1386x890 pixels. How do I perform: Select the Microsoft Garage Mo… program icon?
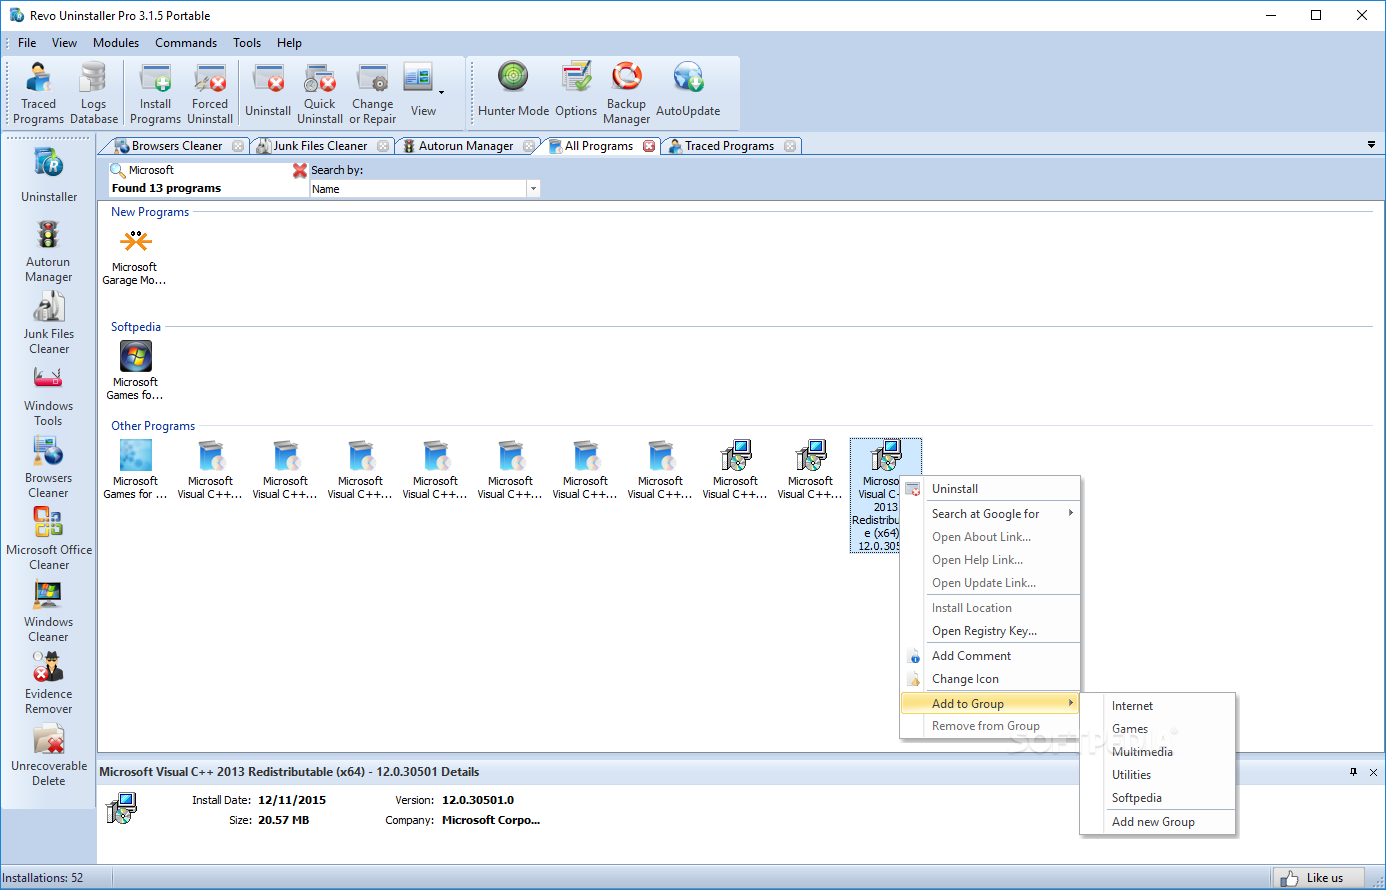[135, 257]
